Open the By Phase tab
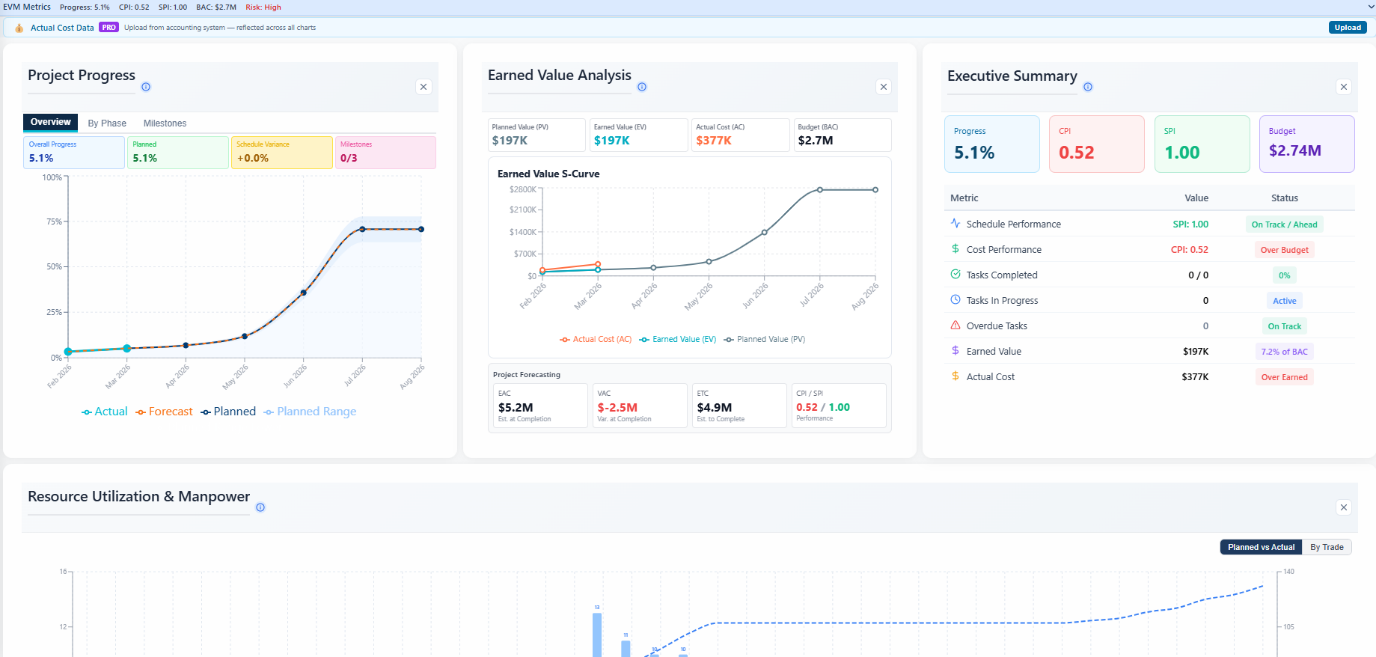The width and height of the screenshot is (1376, 657). (107, 123)
